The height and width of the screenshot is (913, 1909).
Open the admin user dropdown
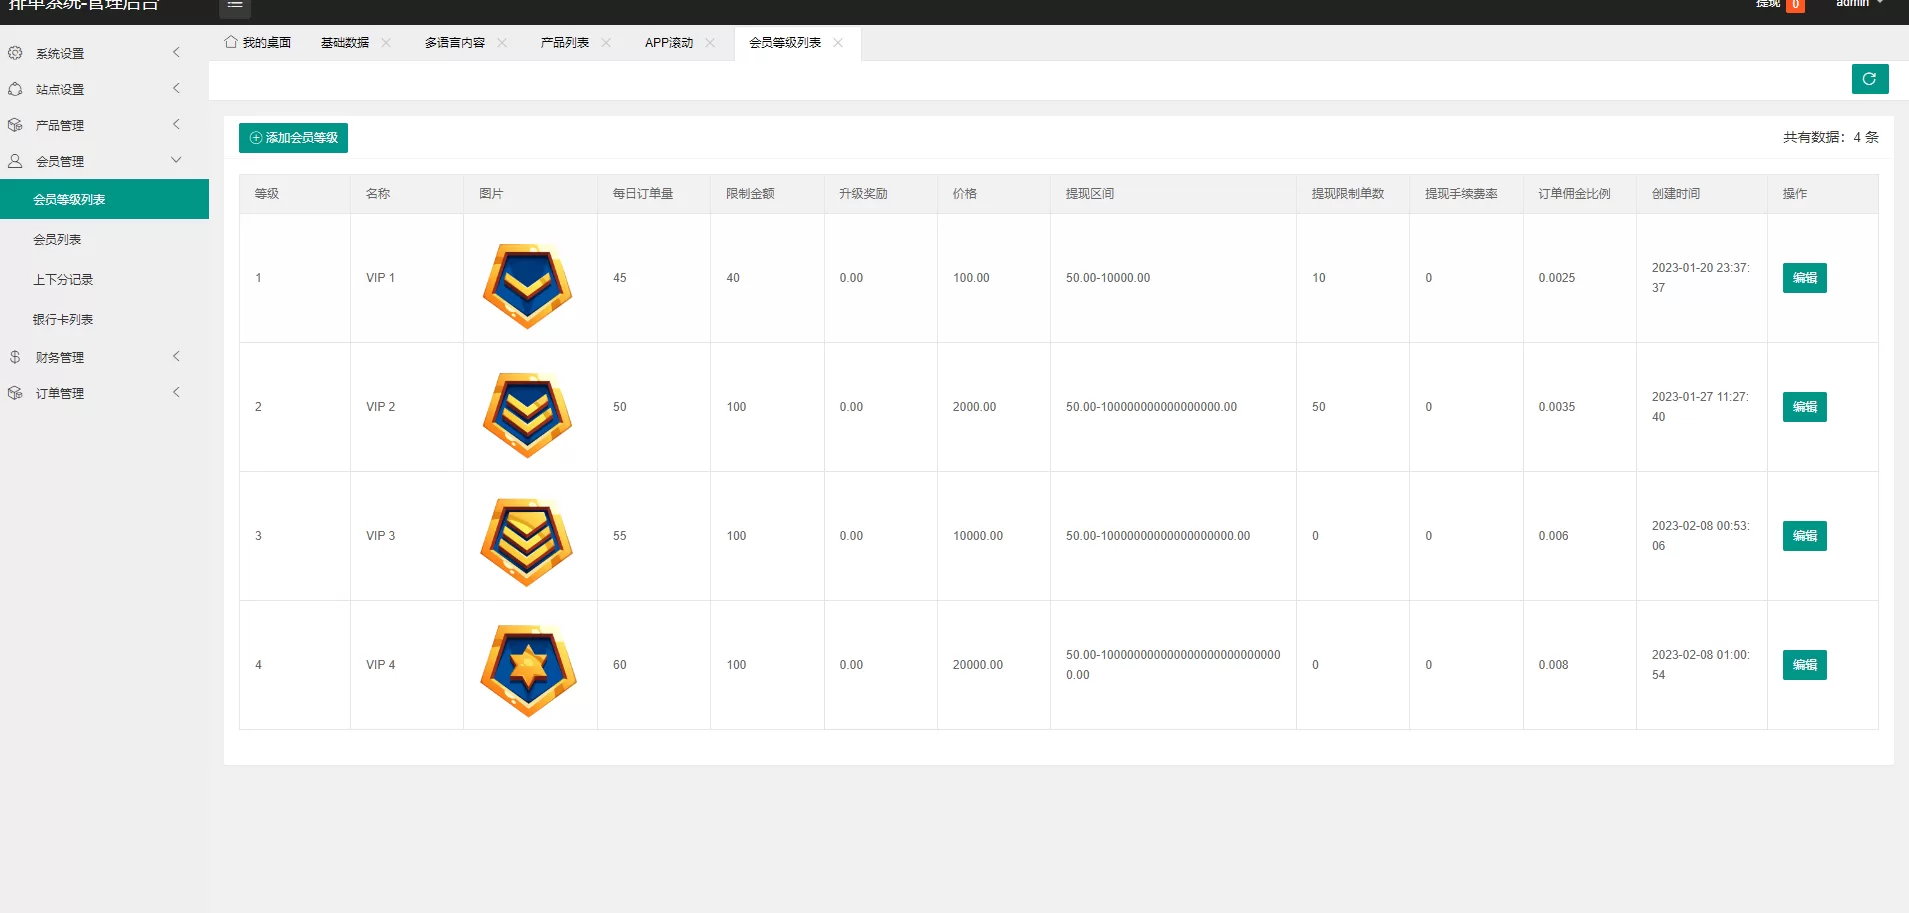(x=1858, y=4)
